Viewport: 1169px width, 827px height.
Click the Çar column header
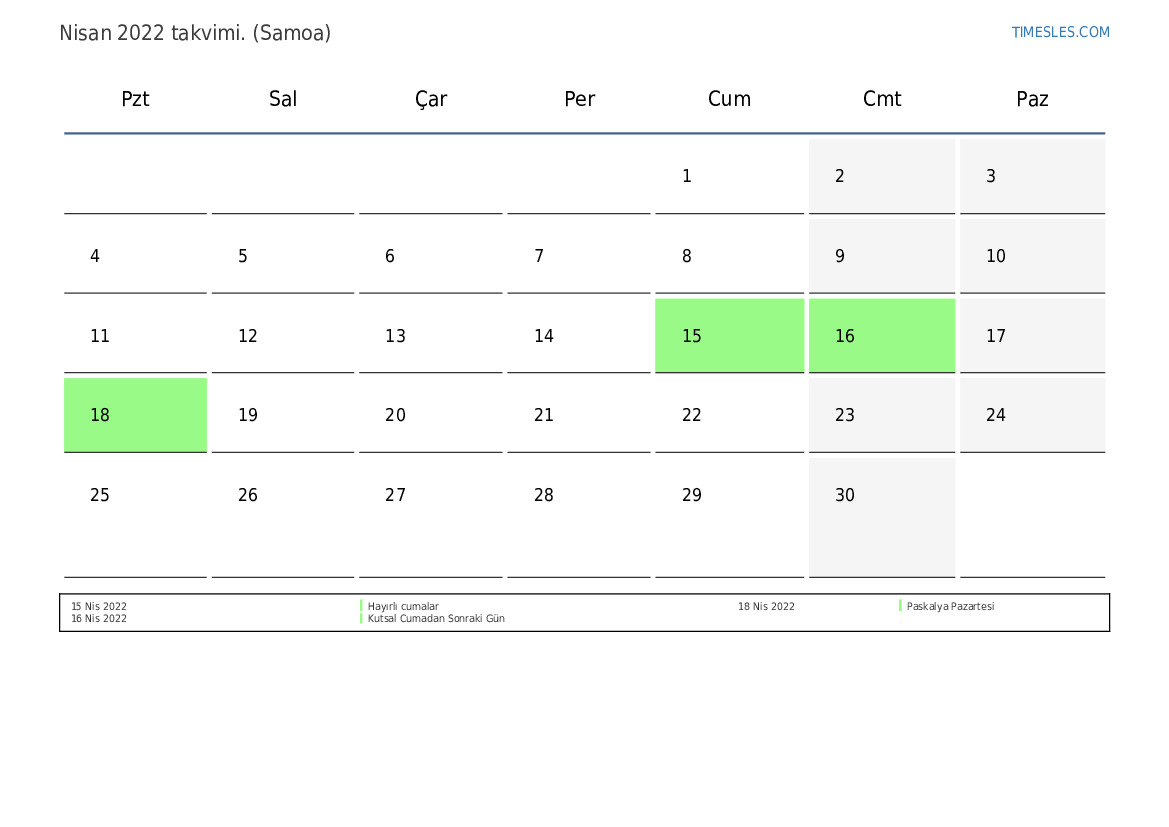pyautogui.click(x=431, y=99)
